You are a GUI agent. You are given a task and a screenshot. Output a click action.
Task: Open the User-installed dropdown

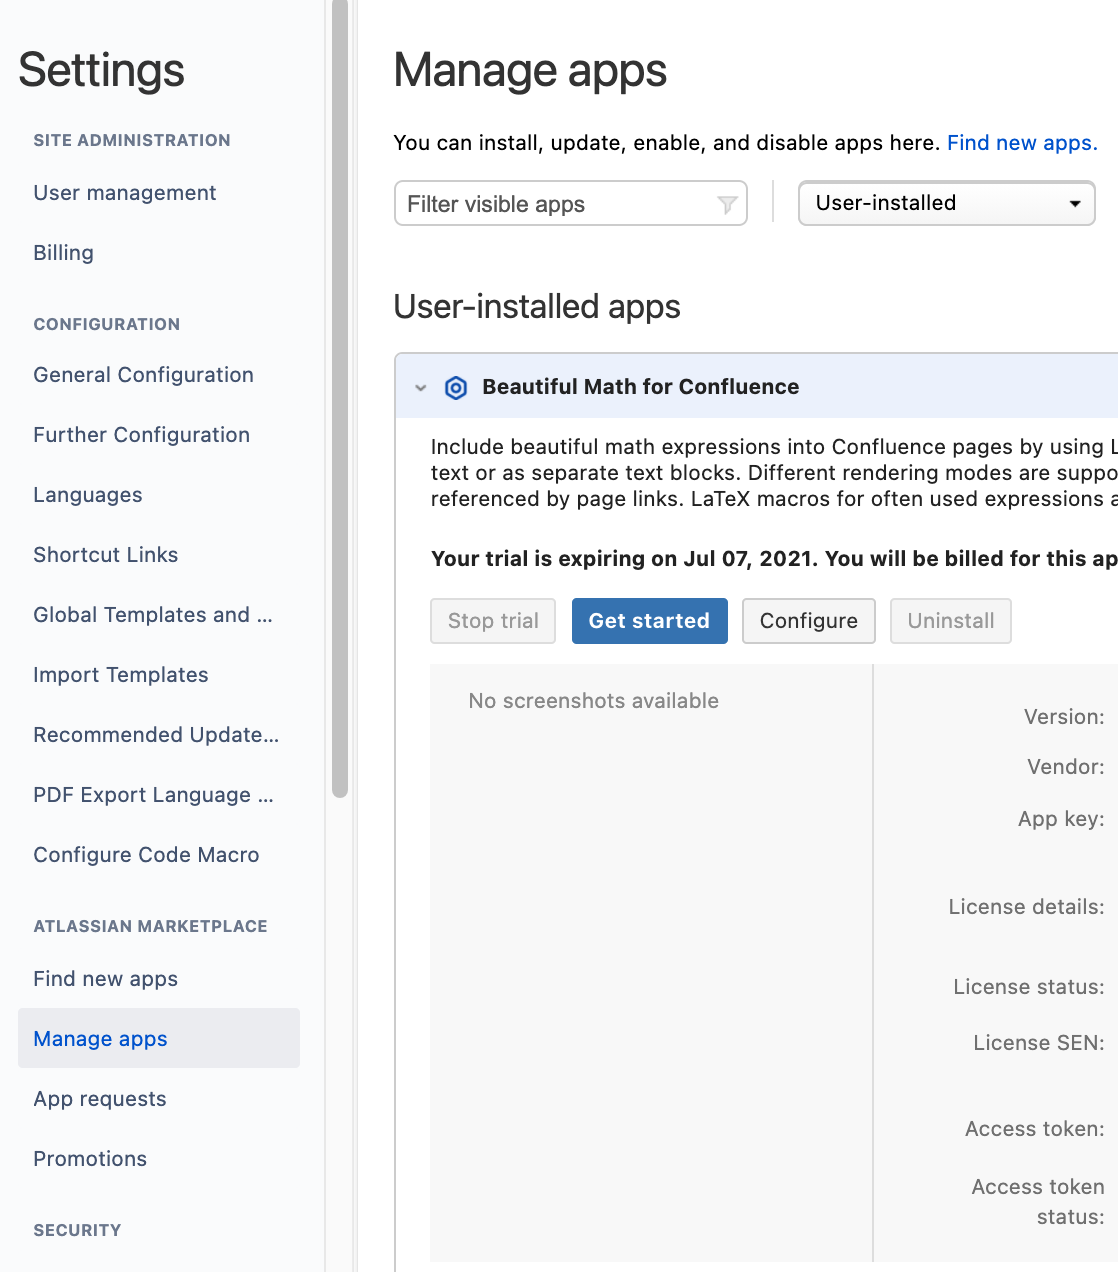(x=946, y=203)
